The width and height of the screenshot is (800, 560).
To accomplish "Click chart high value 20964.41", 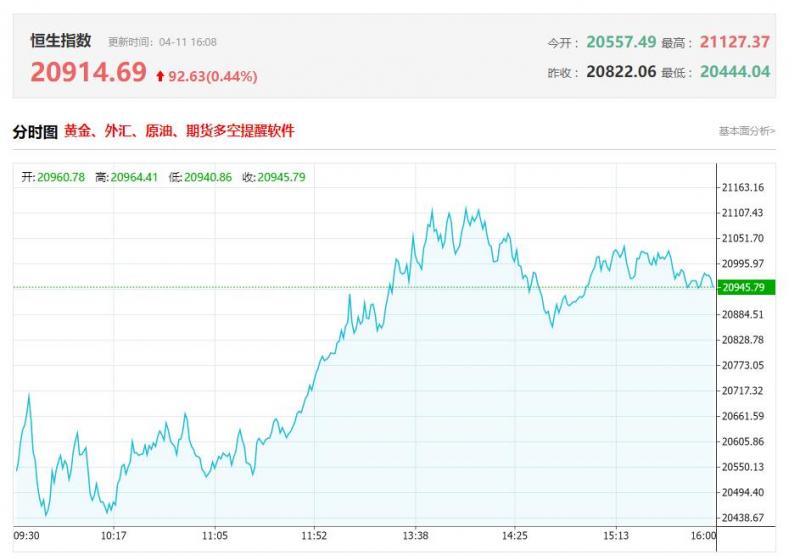I will (134, 177).
